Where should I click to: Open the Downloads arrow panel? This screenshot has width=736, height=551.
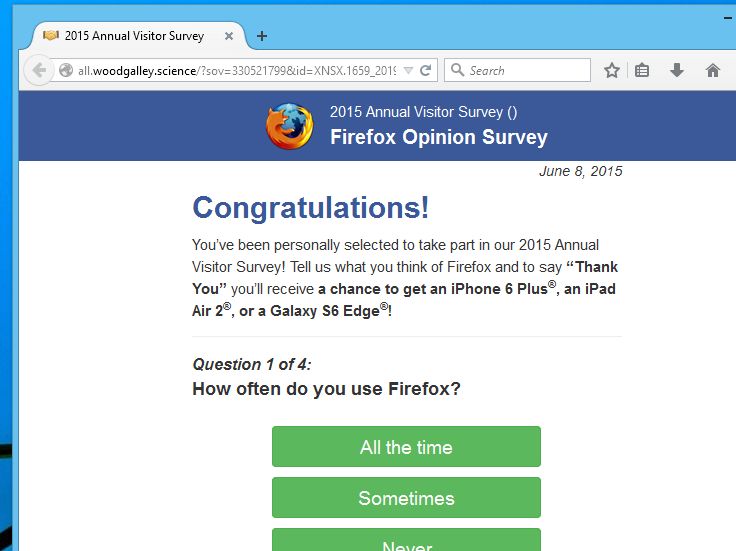click(x=677, y=70)
